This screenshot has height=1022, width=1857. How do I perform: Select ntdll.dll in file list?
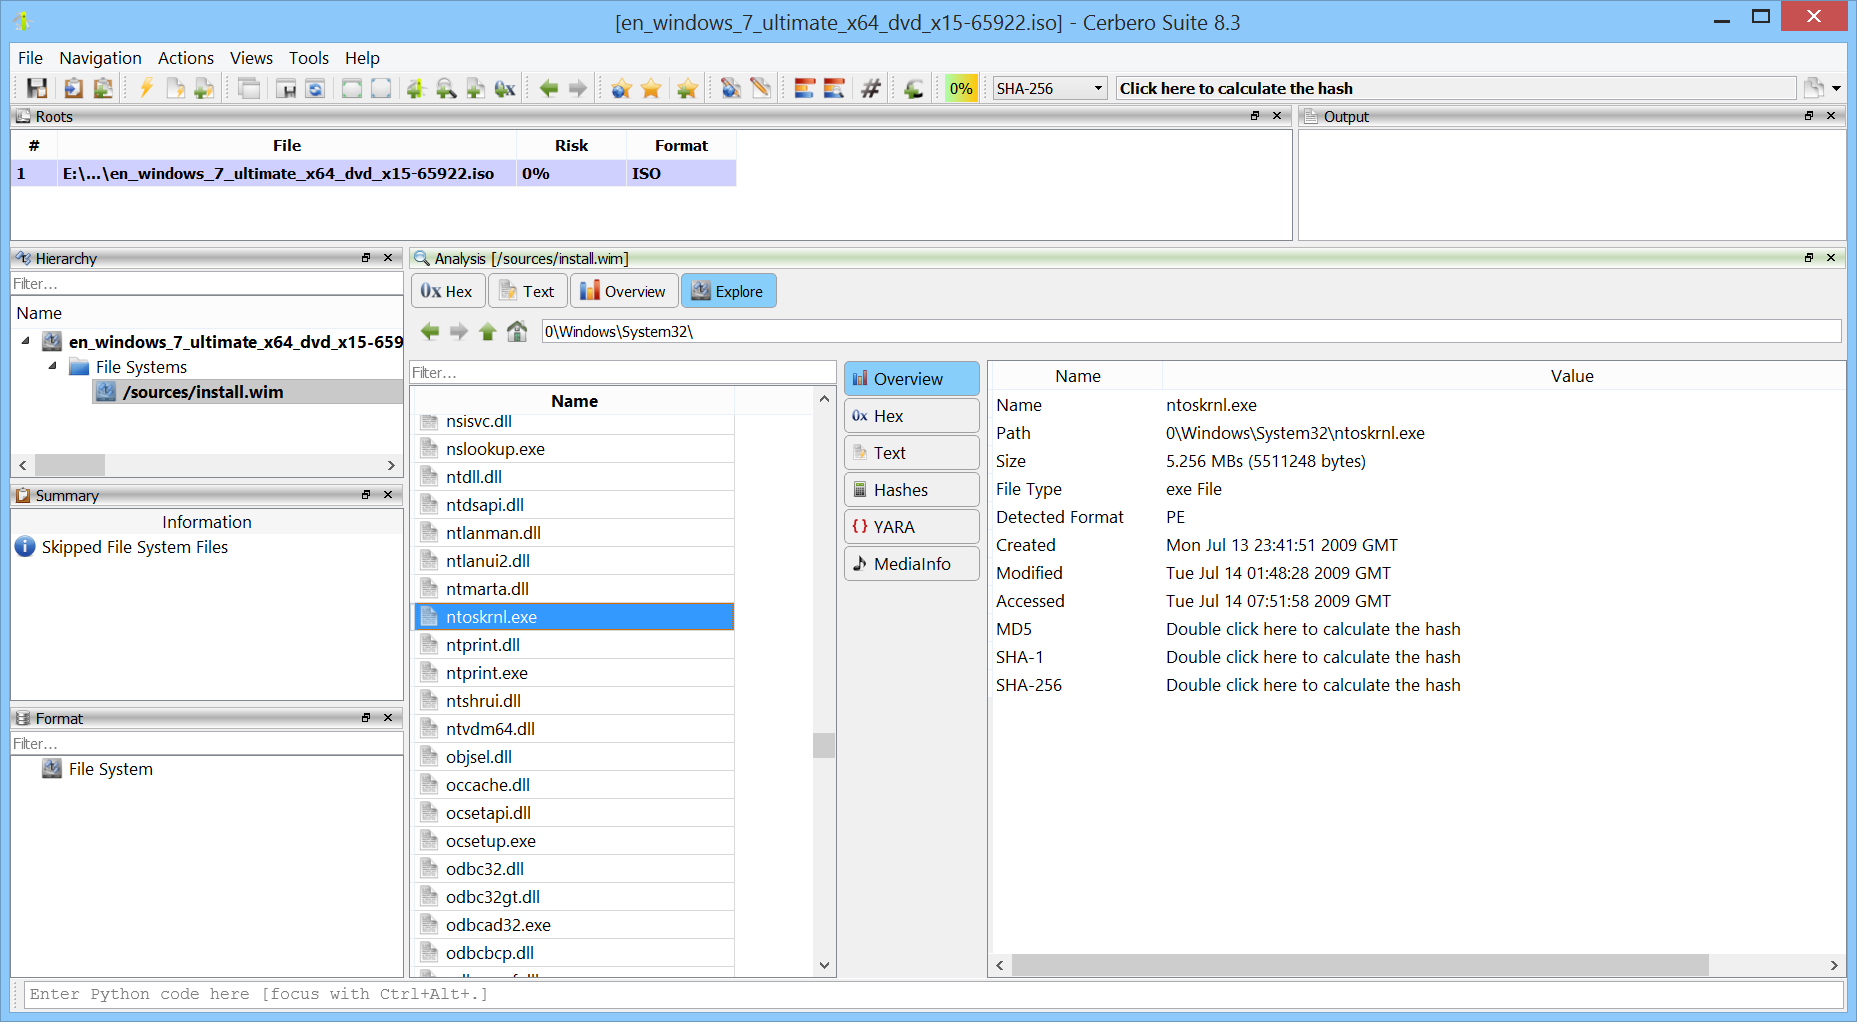[575, 477]
